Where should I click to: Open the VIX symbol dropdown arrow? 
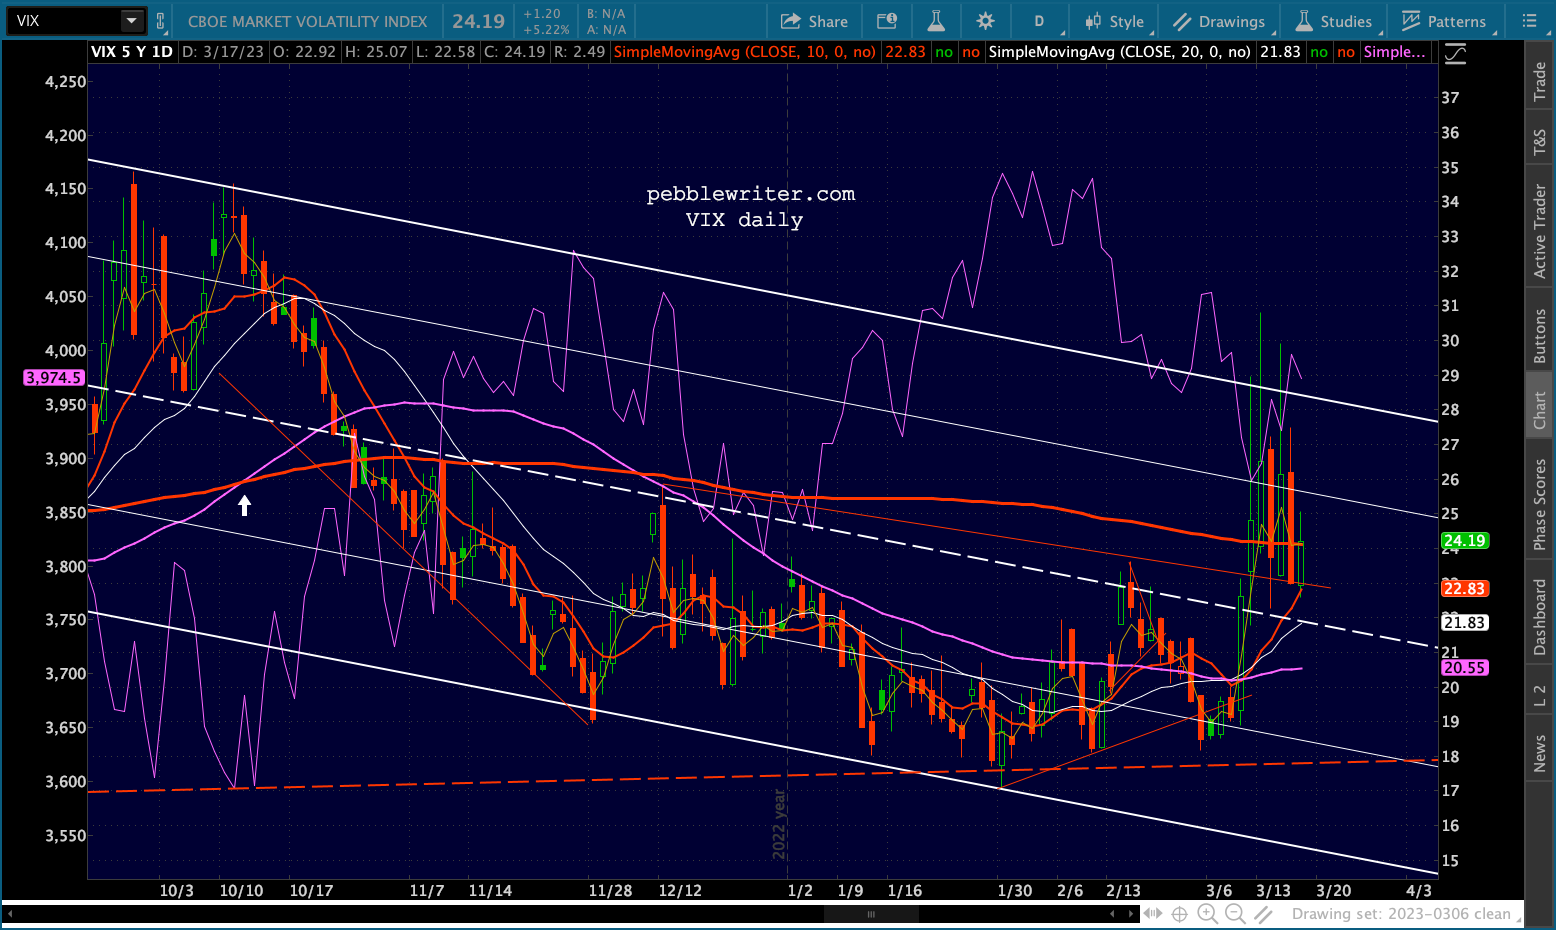click(132, 21)
